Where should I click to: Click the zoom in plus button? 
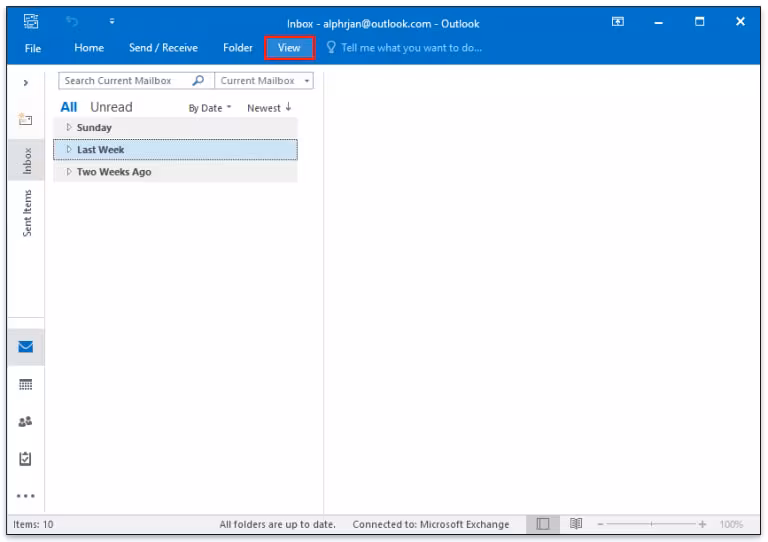point(702,524)
